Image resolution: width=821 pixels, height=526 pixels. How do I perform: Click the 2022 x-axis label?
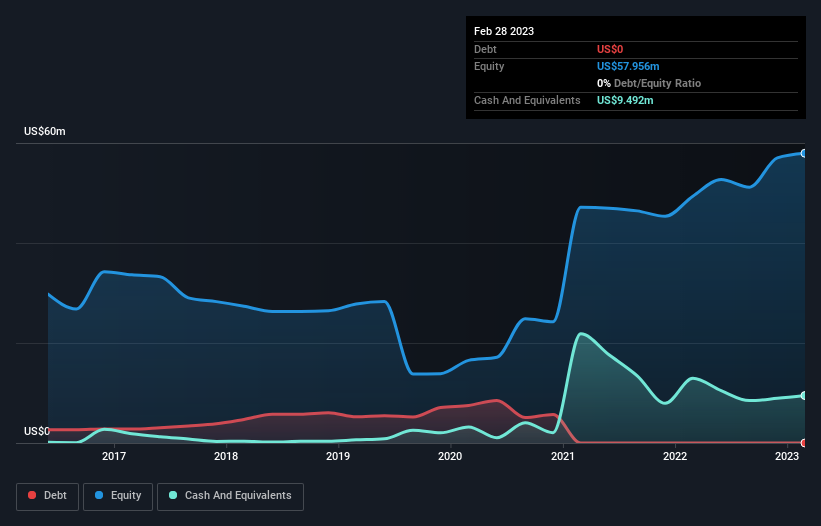coord(675,456)
